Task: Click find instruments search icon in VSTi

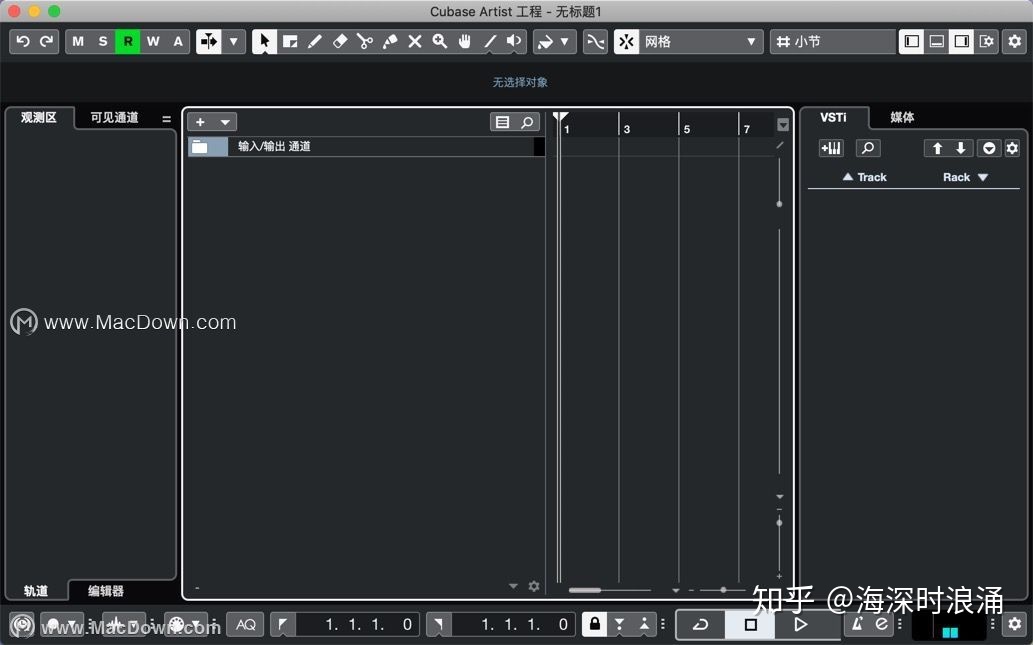Action: [868, 148]
